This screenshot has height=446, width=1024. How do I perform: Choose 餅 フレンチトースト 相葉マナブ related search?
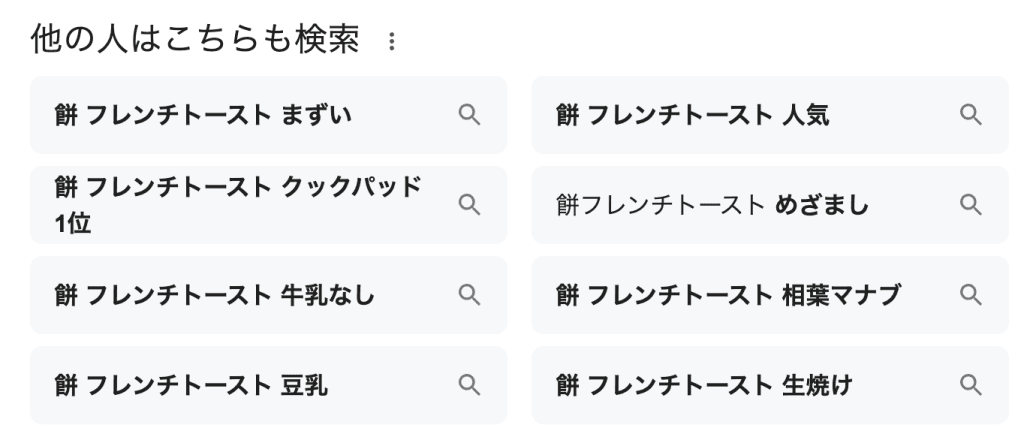(x=728, y=296)
